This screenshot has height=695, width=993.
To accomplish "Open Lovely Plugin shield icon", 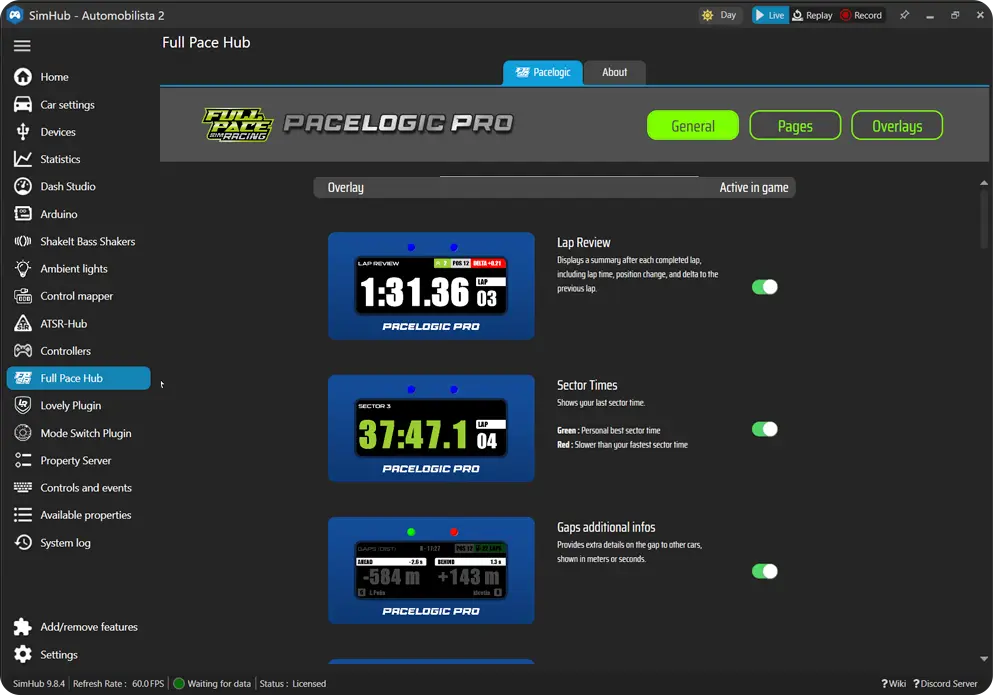I will tap(23, 405).
